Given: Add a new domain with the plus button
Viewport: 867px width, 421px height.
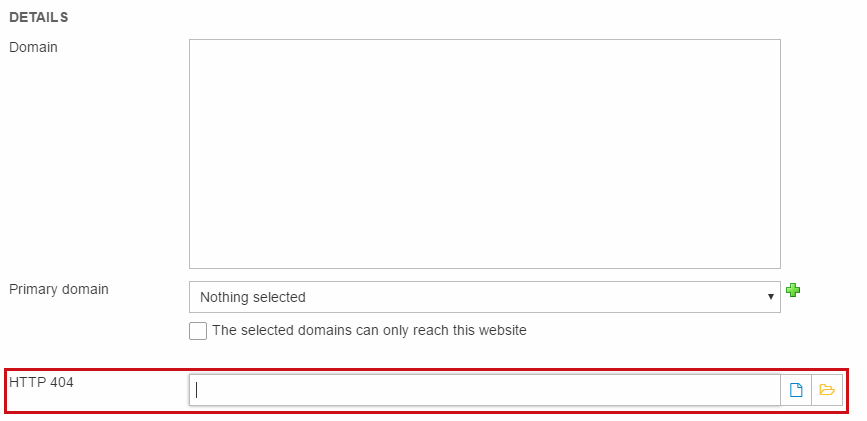Looking at the screenshot, I should [x=793, y=291].
